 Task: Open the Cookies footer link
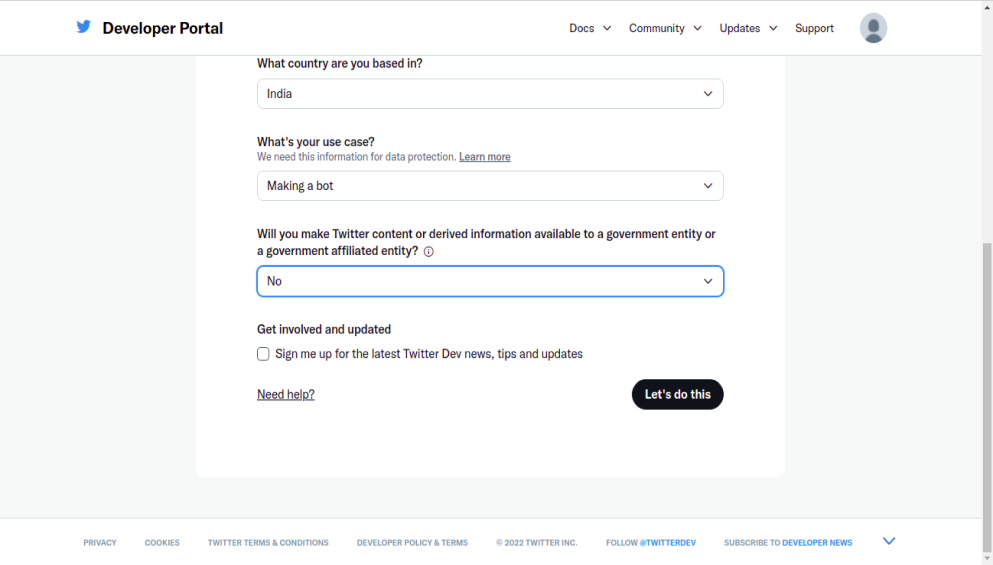[162, 543]
